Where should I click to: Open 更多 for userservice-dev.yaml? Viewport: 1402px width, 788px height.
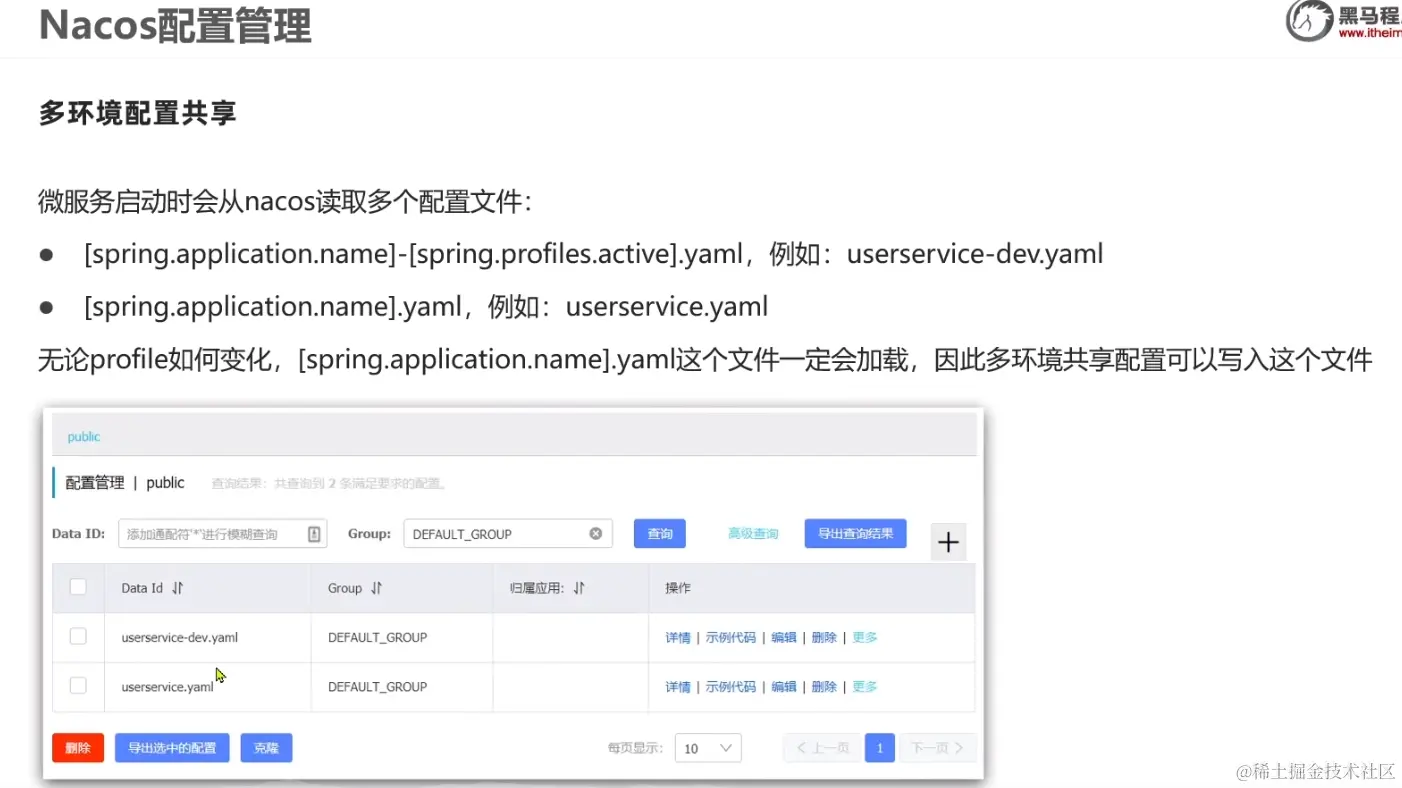coord(865,637)
